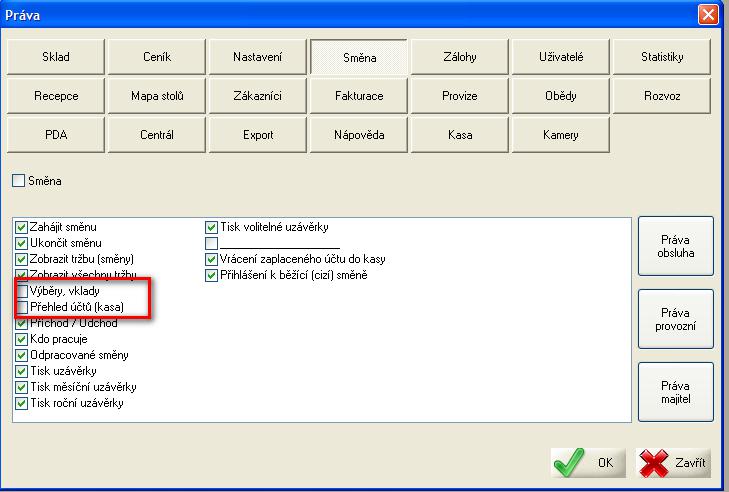
Task: Toggle the unnamed blank-line checkbox
Action: pyautogui.click(x=212, y=243)
